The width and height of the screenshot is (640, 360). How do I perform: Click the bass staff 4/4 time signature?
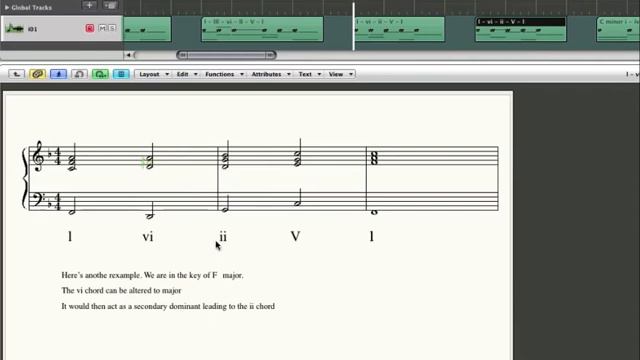57,202
